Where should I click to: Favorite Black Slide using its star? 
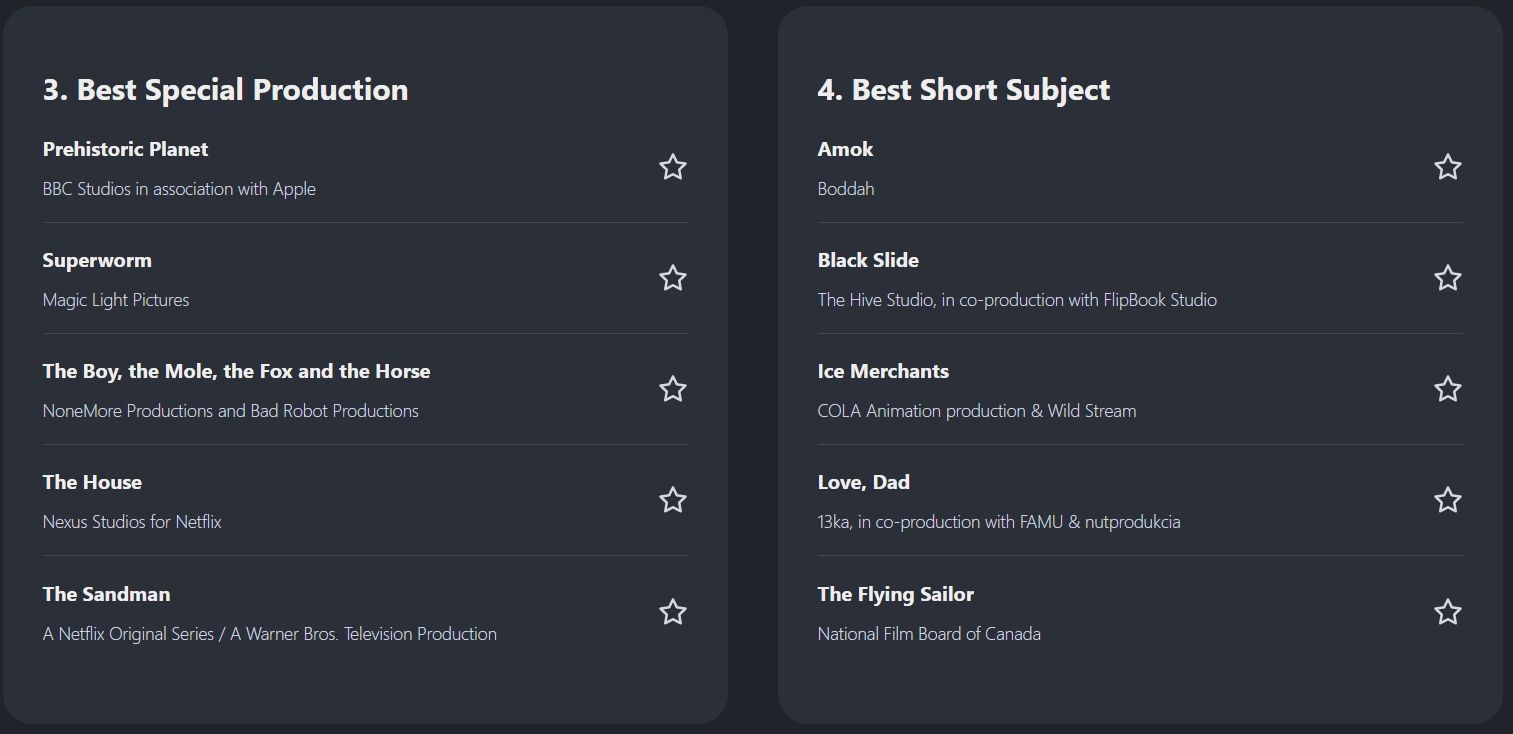[x=1447, y=278]
